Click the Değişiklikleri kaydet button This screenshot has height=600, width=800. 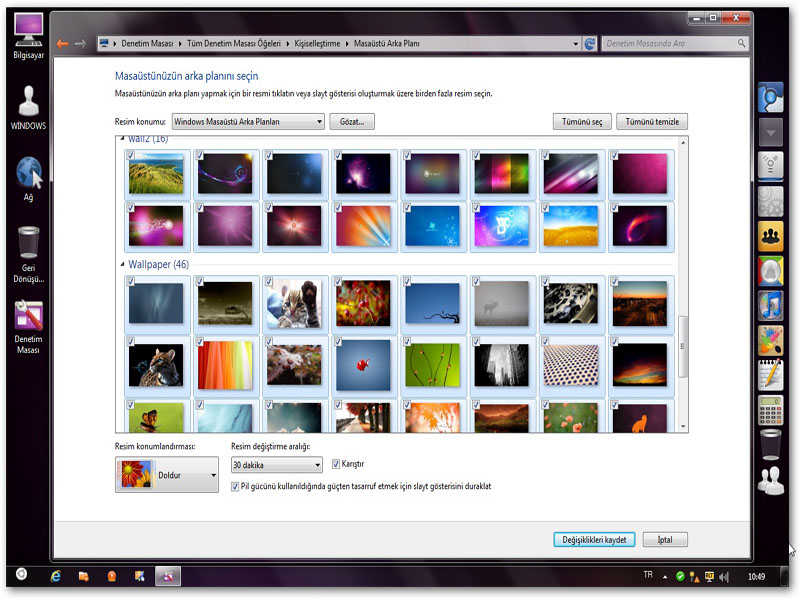593,539
